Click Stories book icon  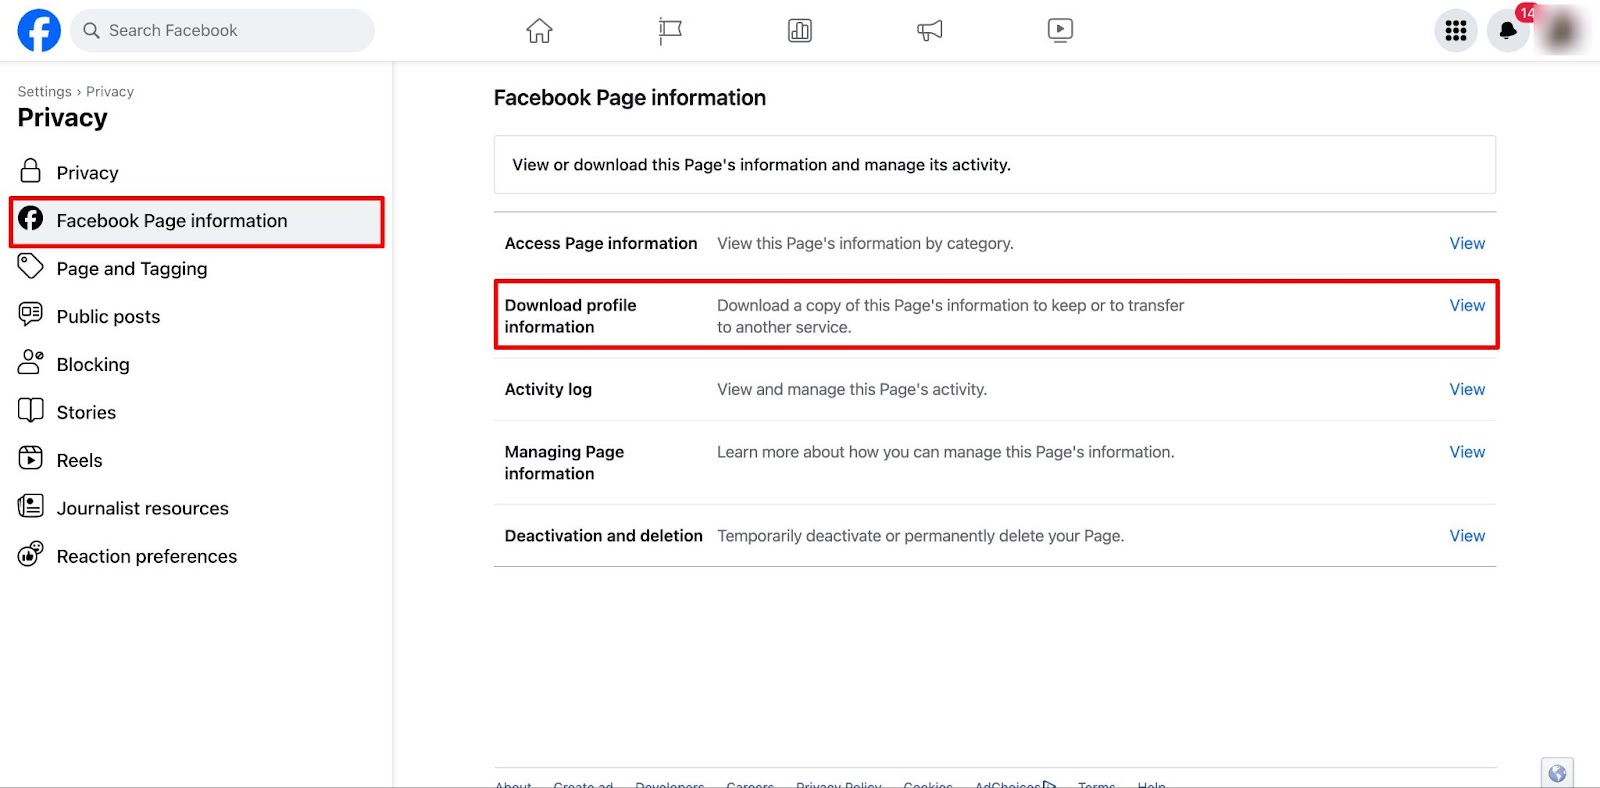tap(31, 410)
